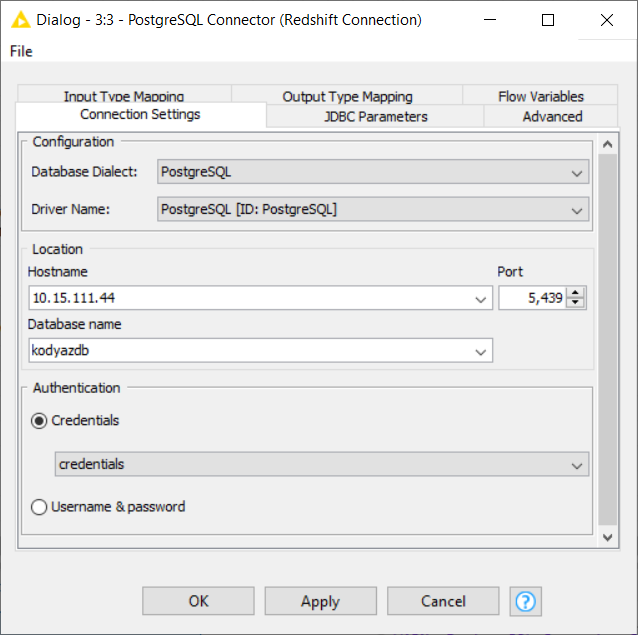
Task: Click the OK button
Action: coord(198,601)
